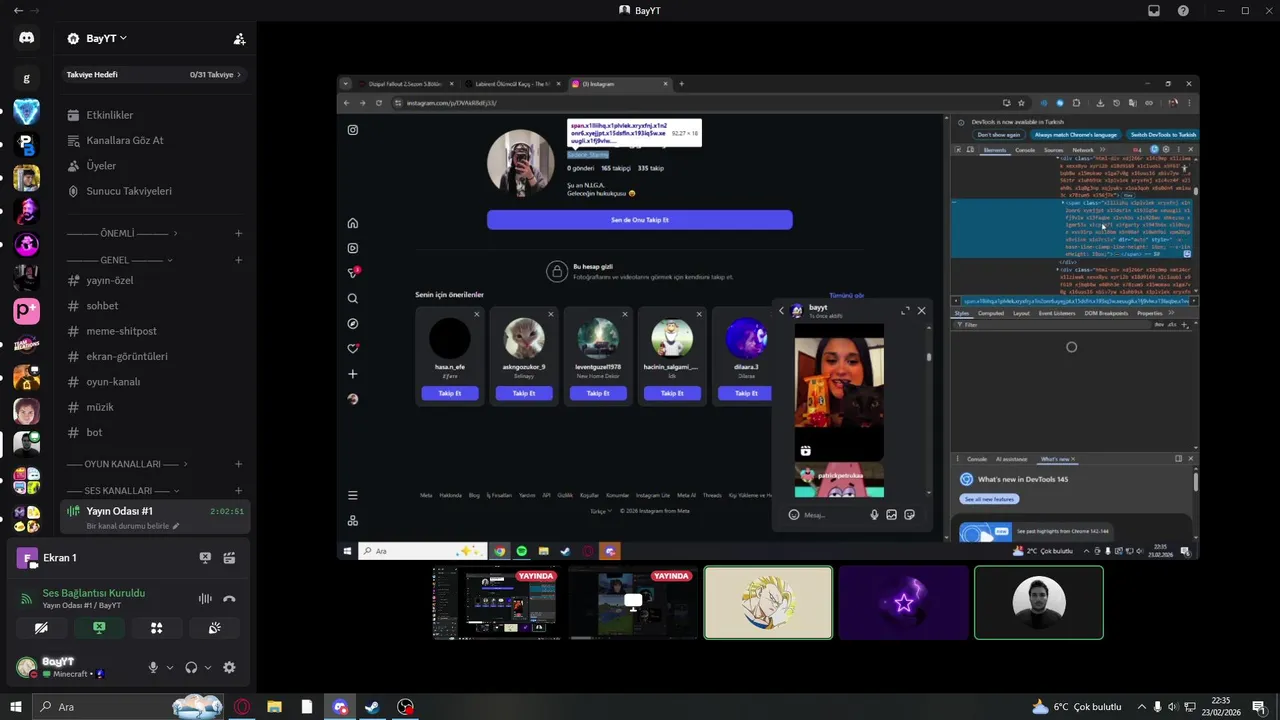Click the Windows Start button
Image resolution: width=1280 pixels, height=720 pixels.
click(16, 707)
